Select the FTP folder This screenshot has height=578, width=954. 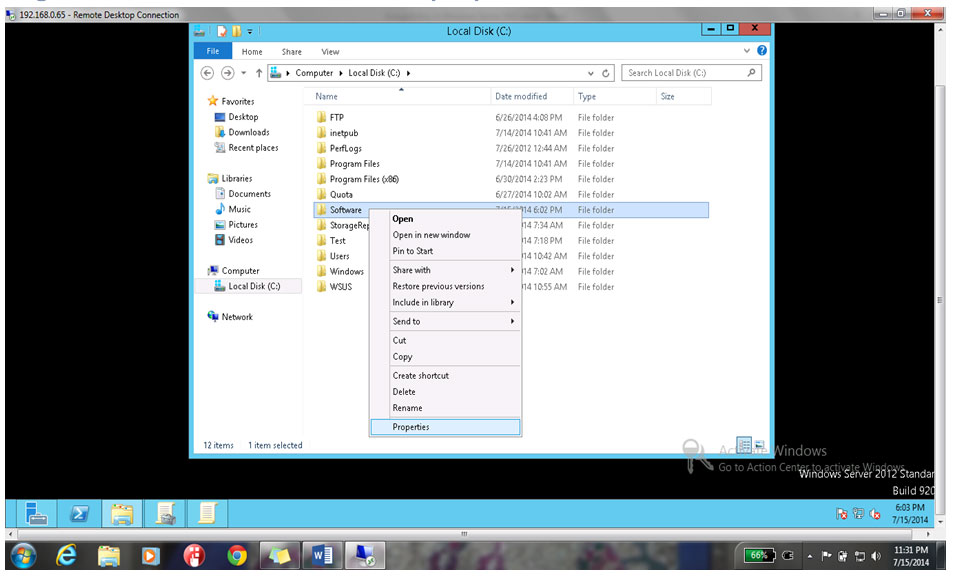tap(336, 117)
